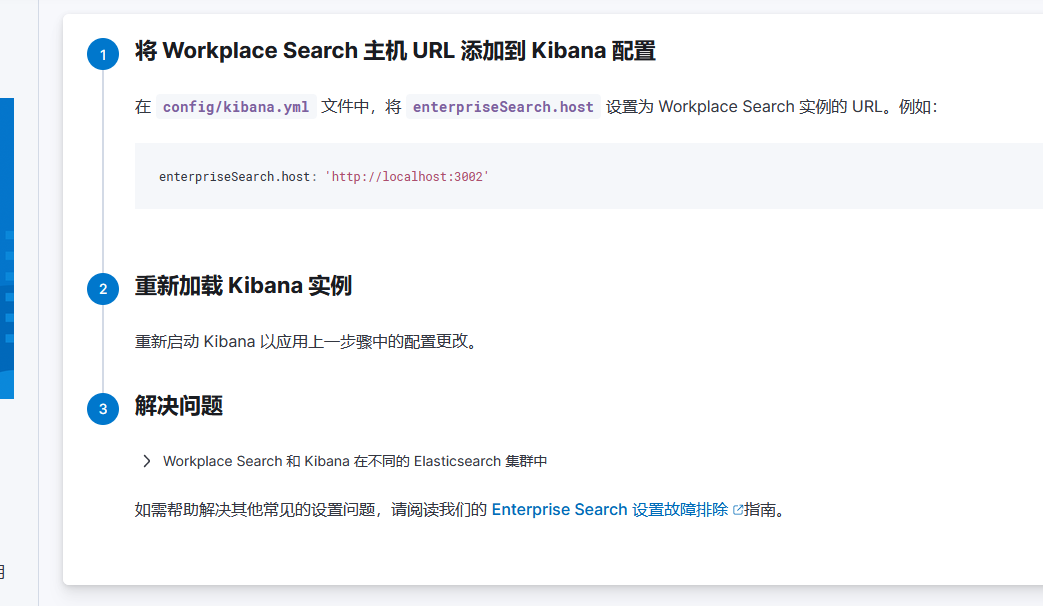Image resolution: width=1043 pixels, height=606 pixels.
Task: Click the accordion label Workplace Search 和 Kibana 在不同的 Elasticsearch 集群中
Action: coord(355,462)
